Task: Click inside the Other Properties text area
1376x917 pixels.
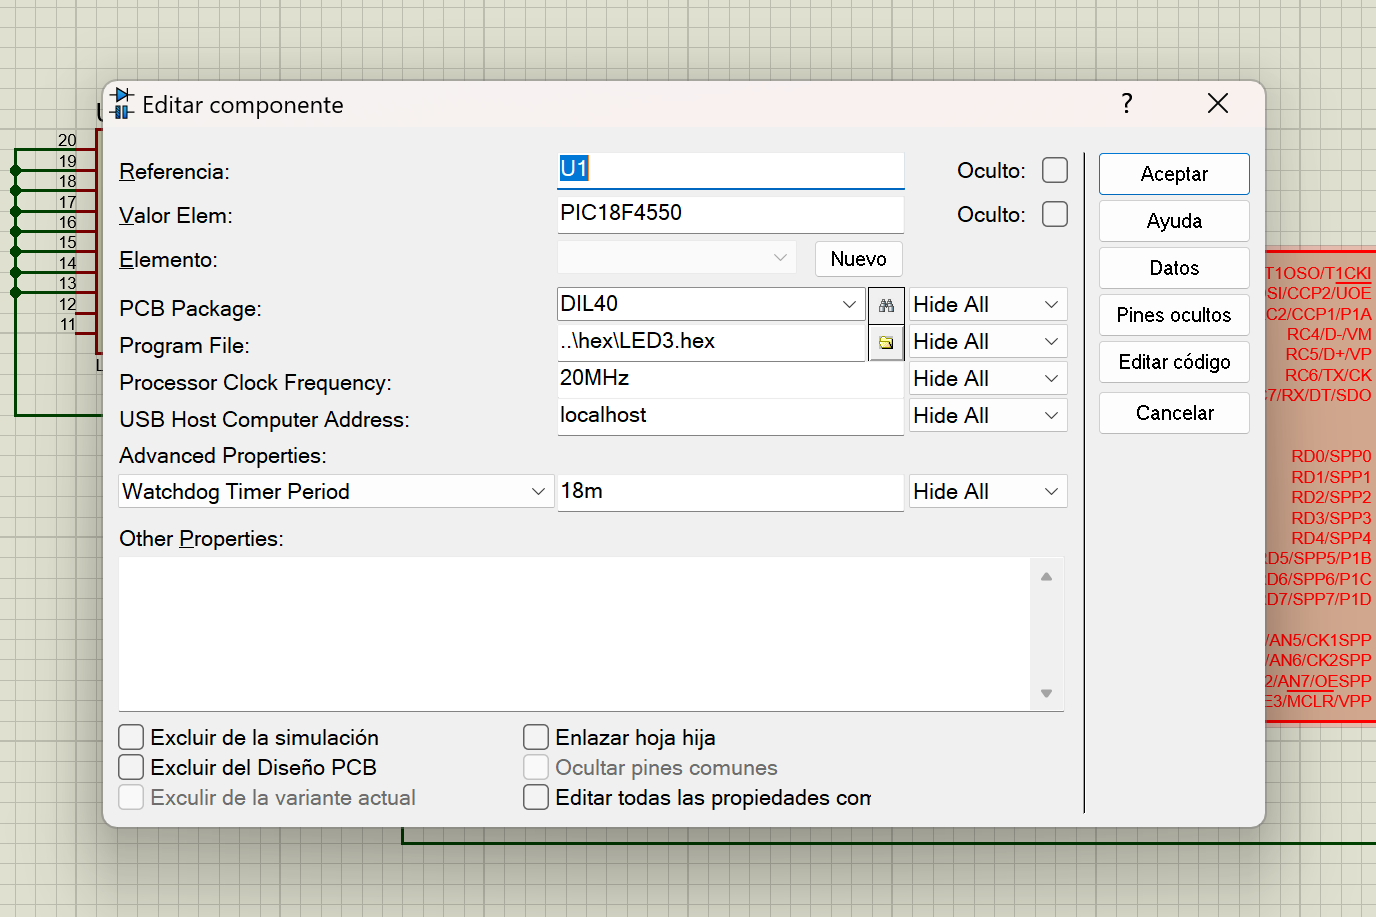Action: point(575,634)
